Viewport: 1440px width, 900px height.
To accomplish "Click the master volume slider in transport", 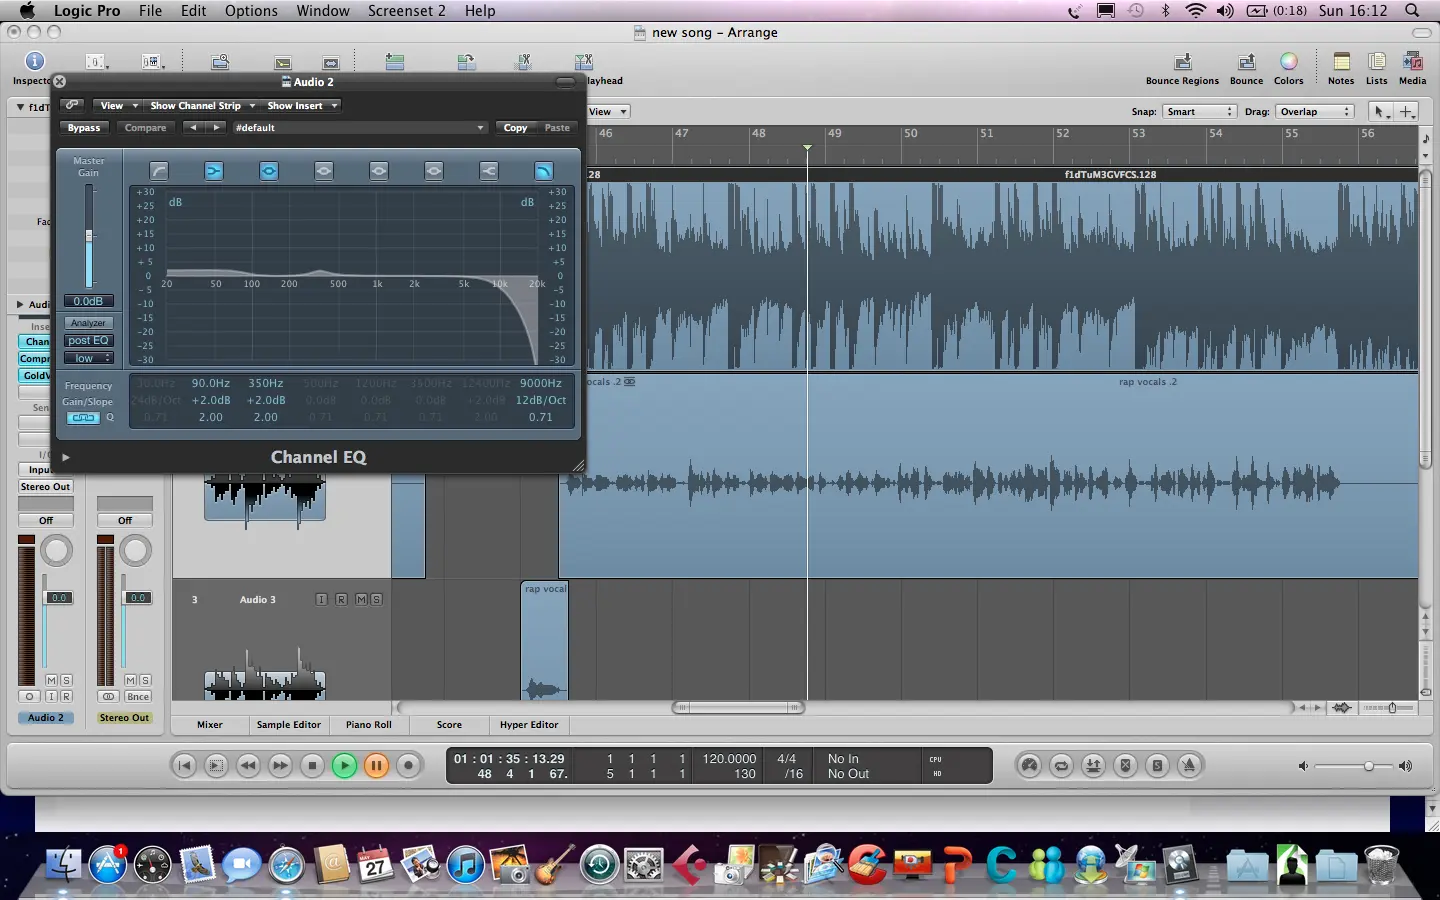I will (1355, 766).
